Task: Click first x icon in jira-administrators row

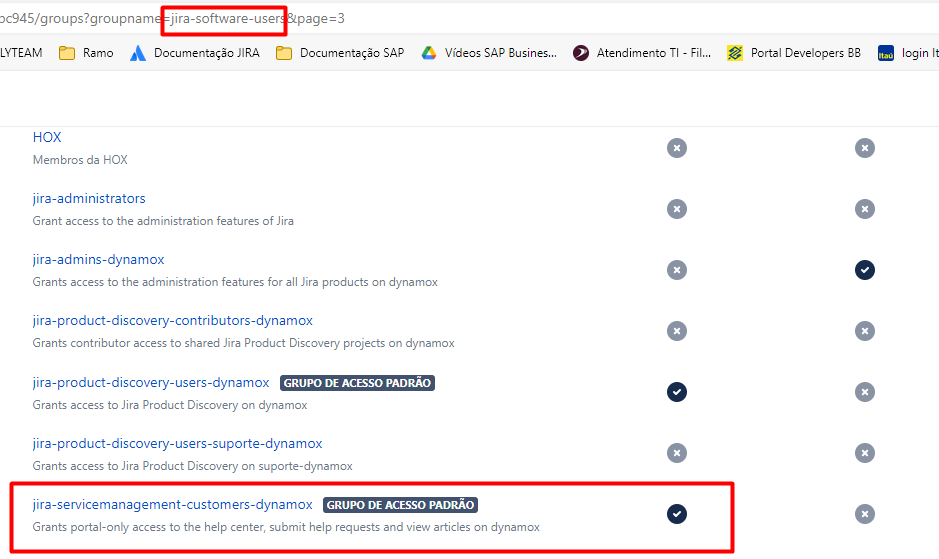Action: (x=677, y=209)
